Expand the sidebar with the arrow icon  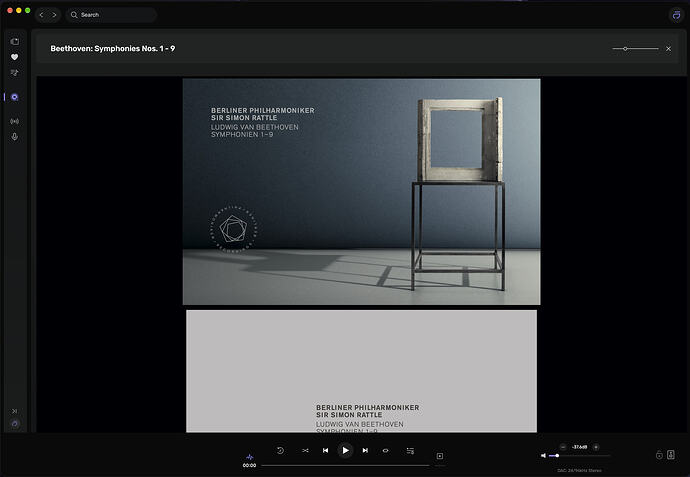[15, 411]
